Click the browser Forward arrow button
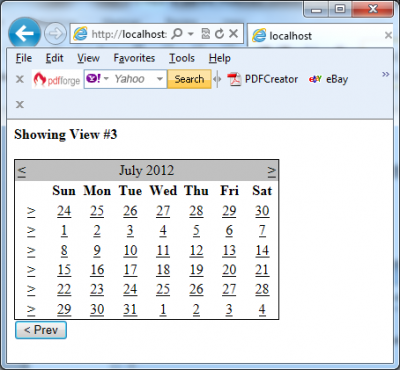 (x=55, y=33)
